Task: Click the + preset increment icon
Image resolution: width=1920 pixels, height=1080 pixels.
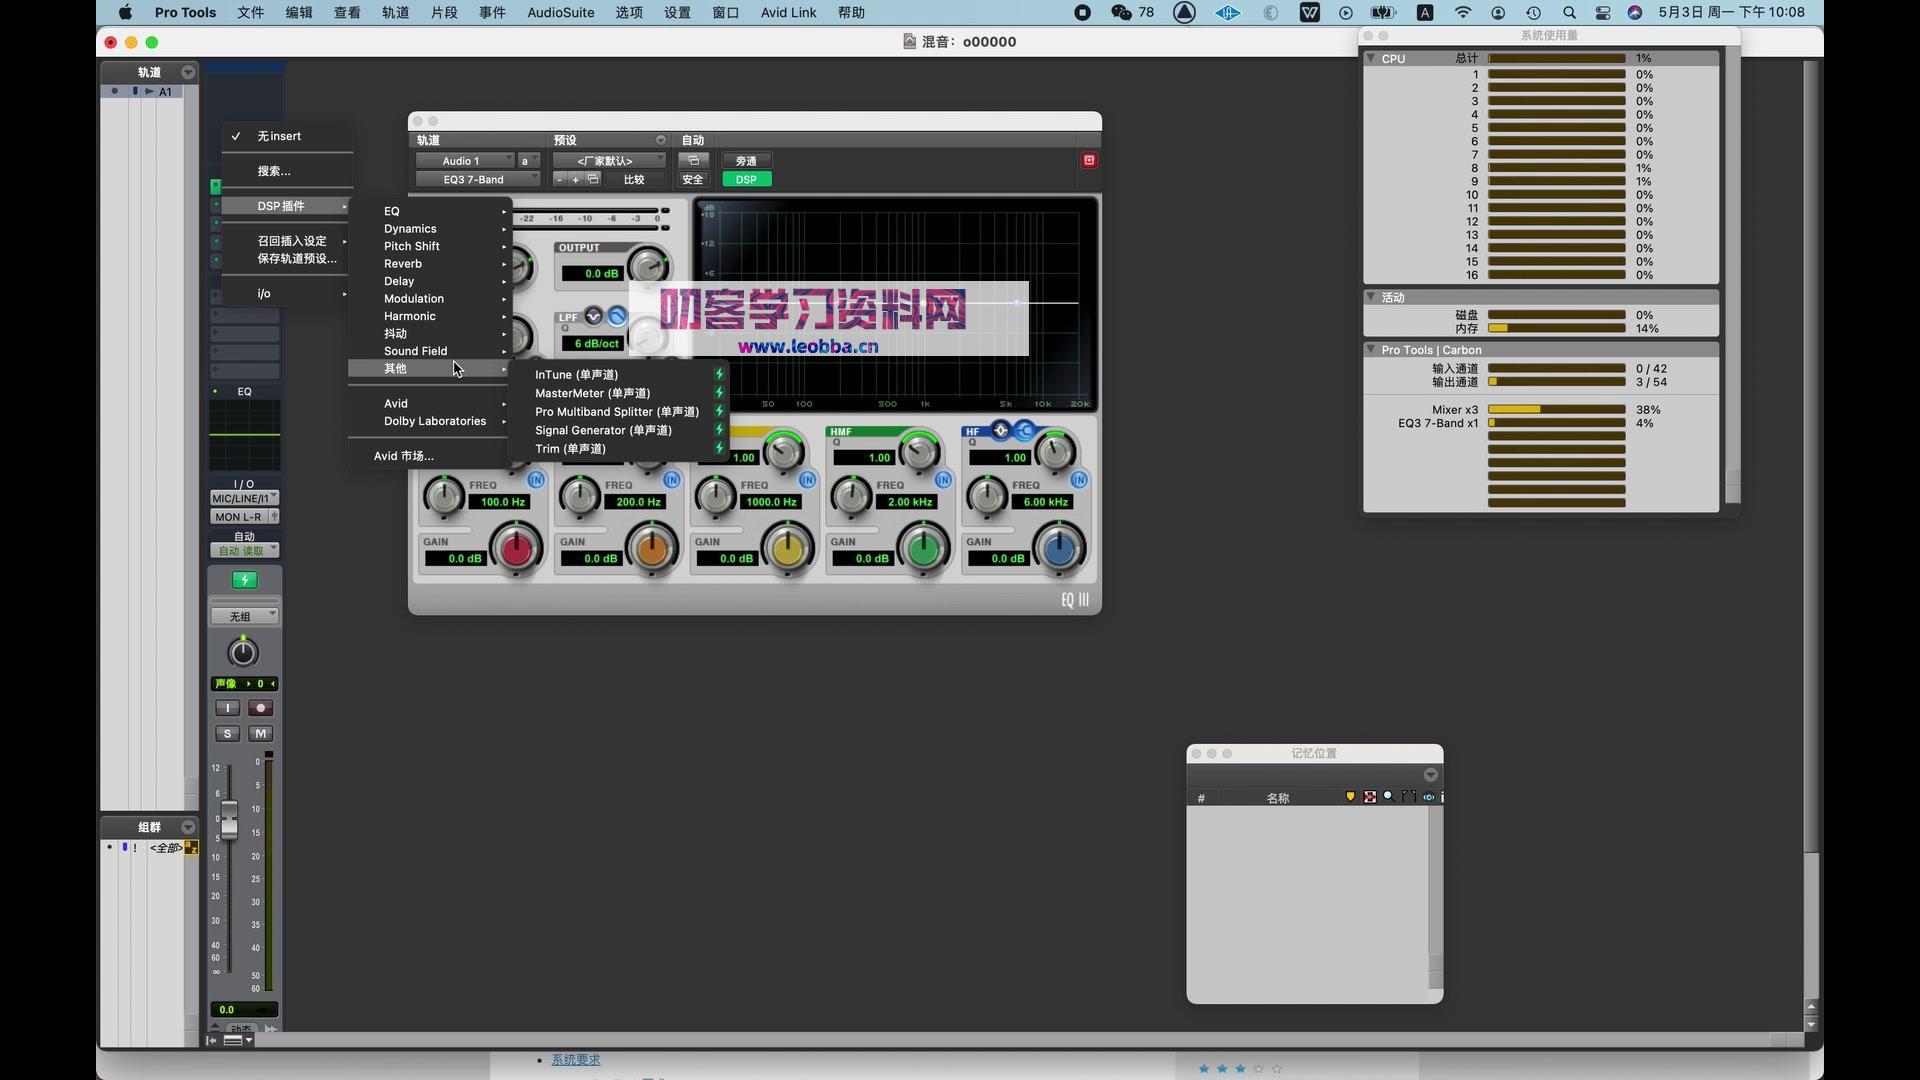Action: [577, 180]
